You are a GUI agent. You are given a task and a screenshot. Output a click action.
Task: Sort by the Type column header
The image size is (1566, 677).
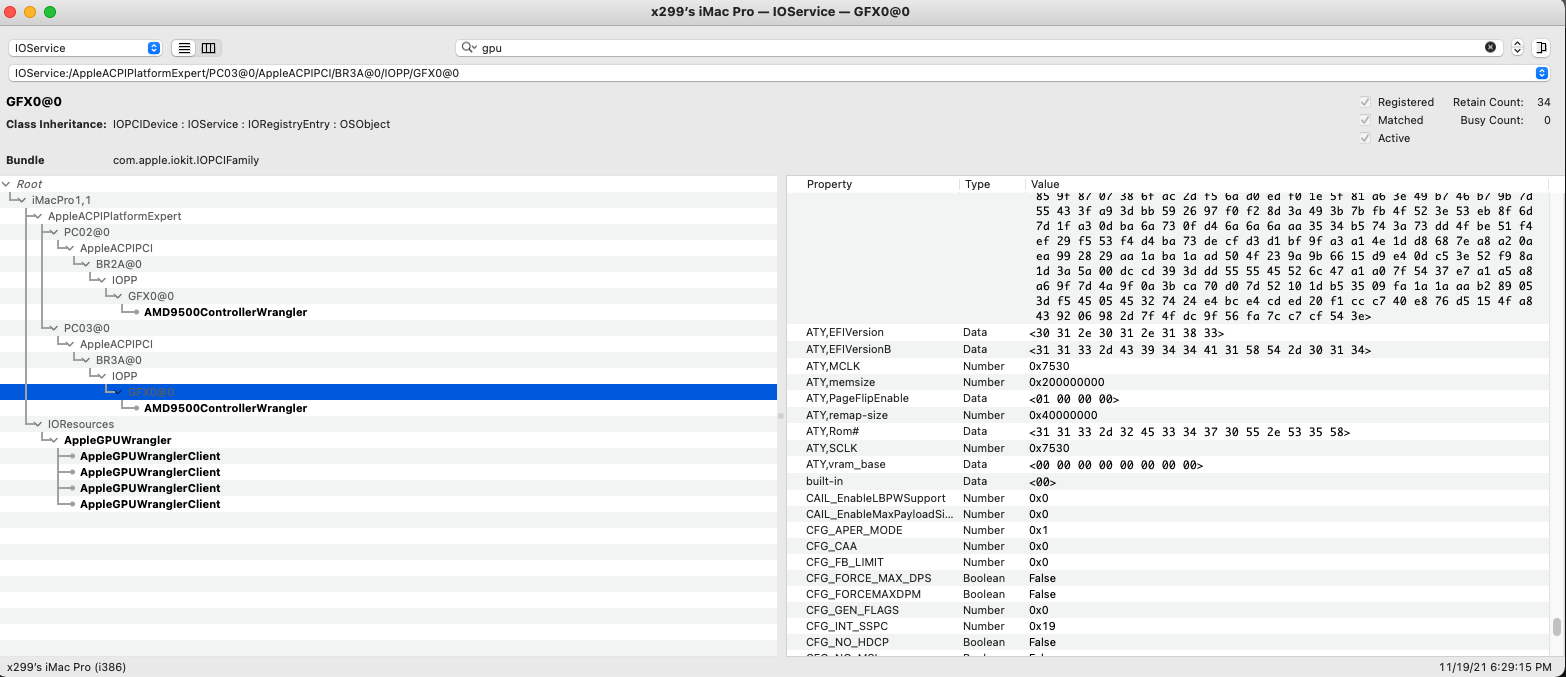(x=977, y=185)
